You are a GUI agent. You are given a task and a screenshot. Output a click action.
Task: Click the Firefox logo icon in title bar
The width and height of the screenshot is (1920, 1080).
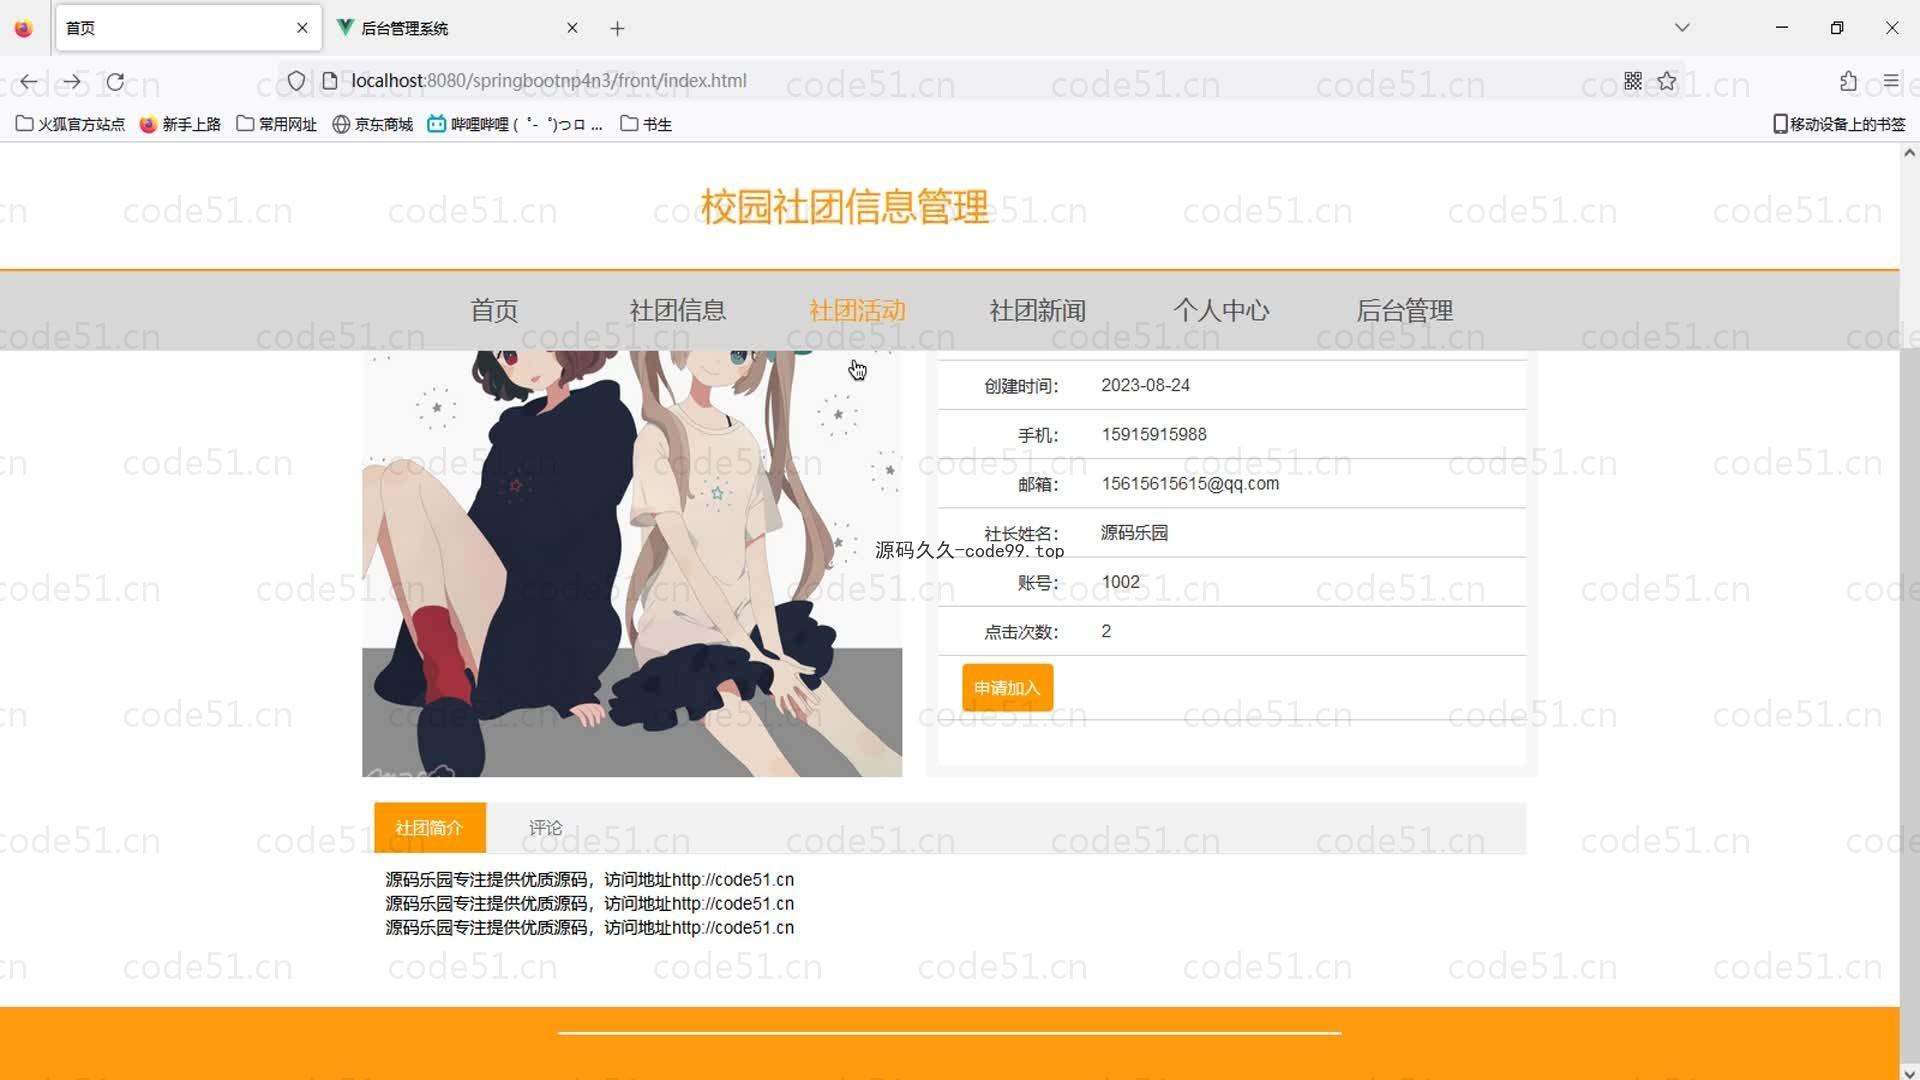(24, 28)
